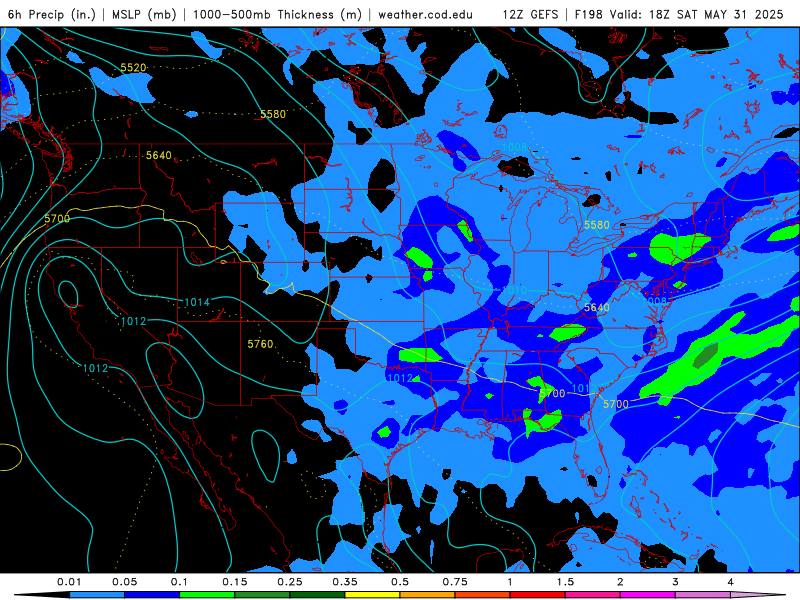
Task: Click the dark green 0.25–0.35 legend swatch
Action: pyautogui.click(x=317, y=595)
